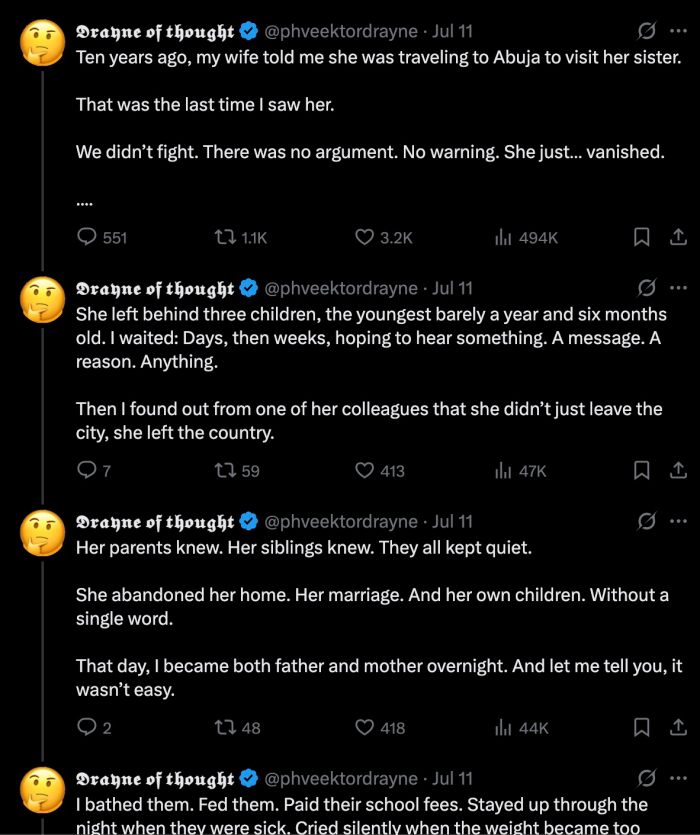
Task: Share the first tweet about Abuja
Action: coord(677,237)
